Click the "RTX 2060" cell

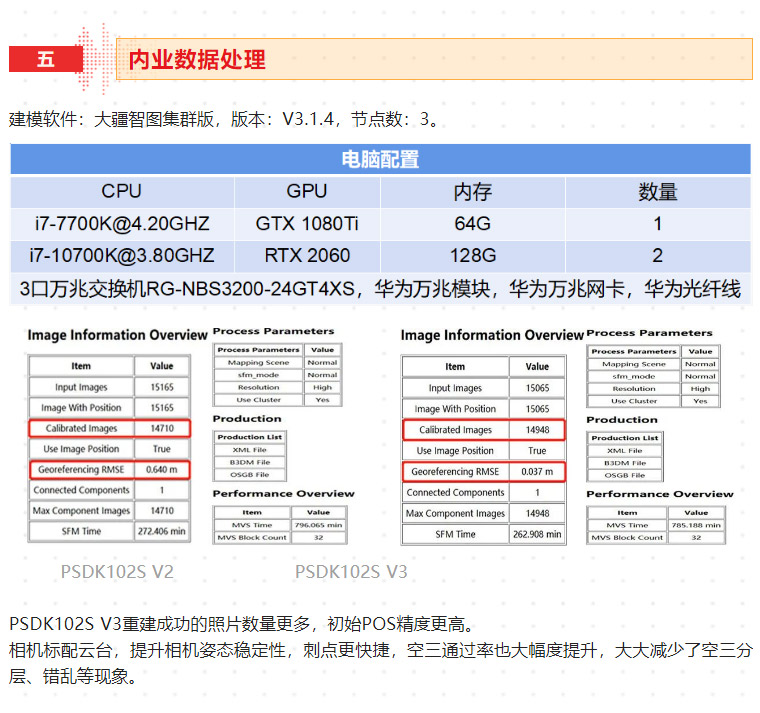tap(306, 256)
